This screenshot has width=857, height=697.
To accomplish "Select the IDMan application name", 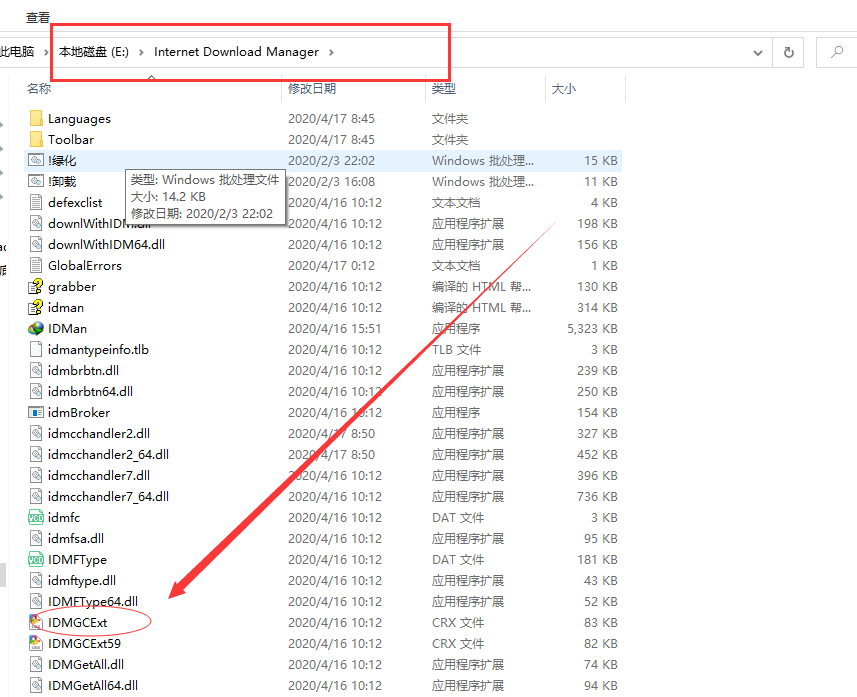I will (67, 329).
